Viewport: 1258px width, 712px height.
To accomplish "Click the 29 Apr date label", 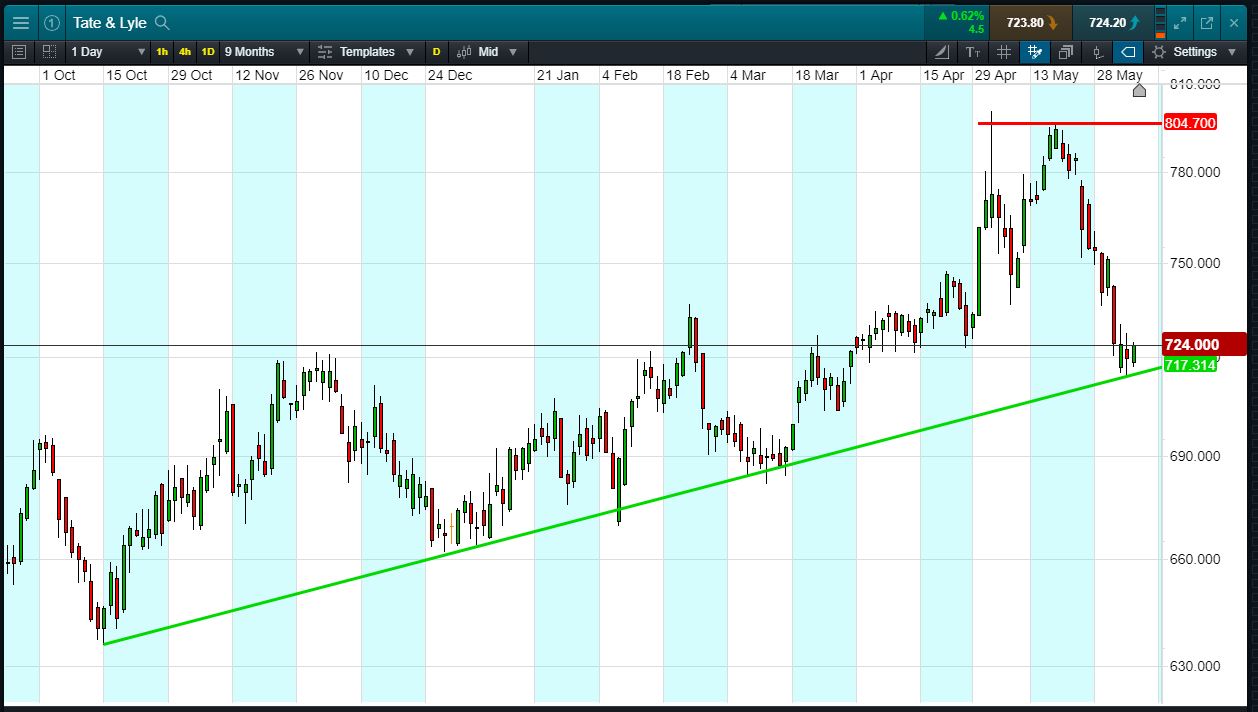I will tap(995, 75).
